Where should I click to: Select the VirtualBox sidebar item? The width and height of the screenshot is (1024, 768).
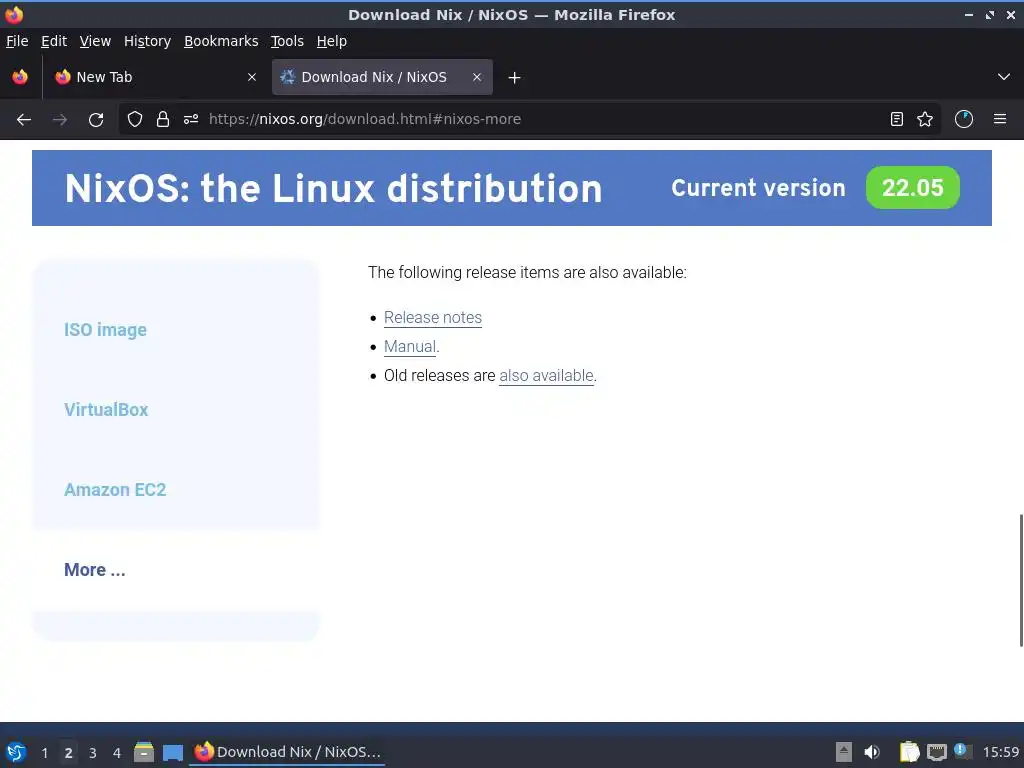106,410
